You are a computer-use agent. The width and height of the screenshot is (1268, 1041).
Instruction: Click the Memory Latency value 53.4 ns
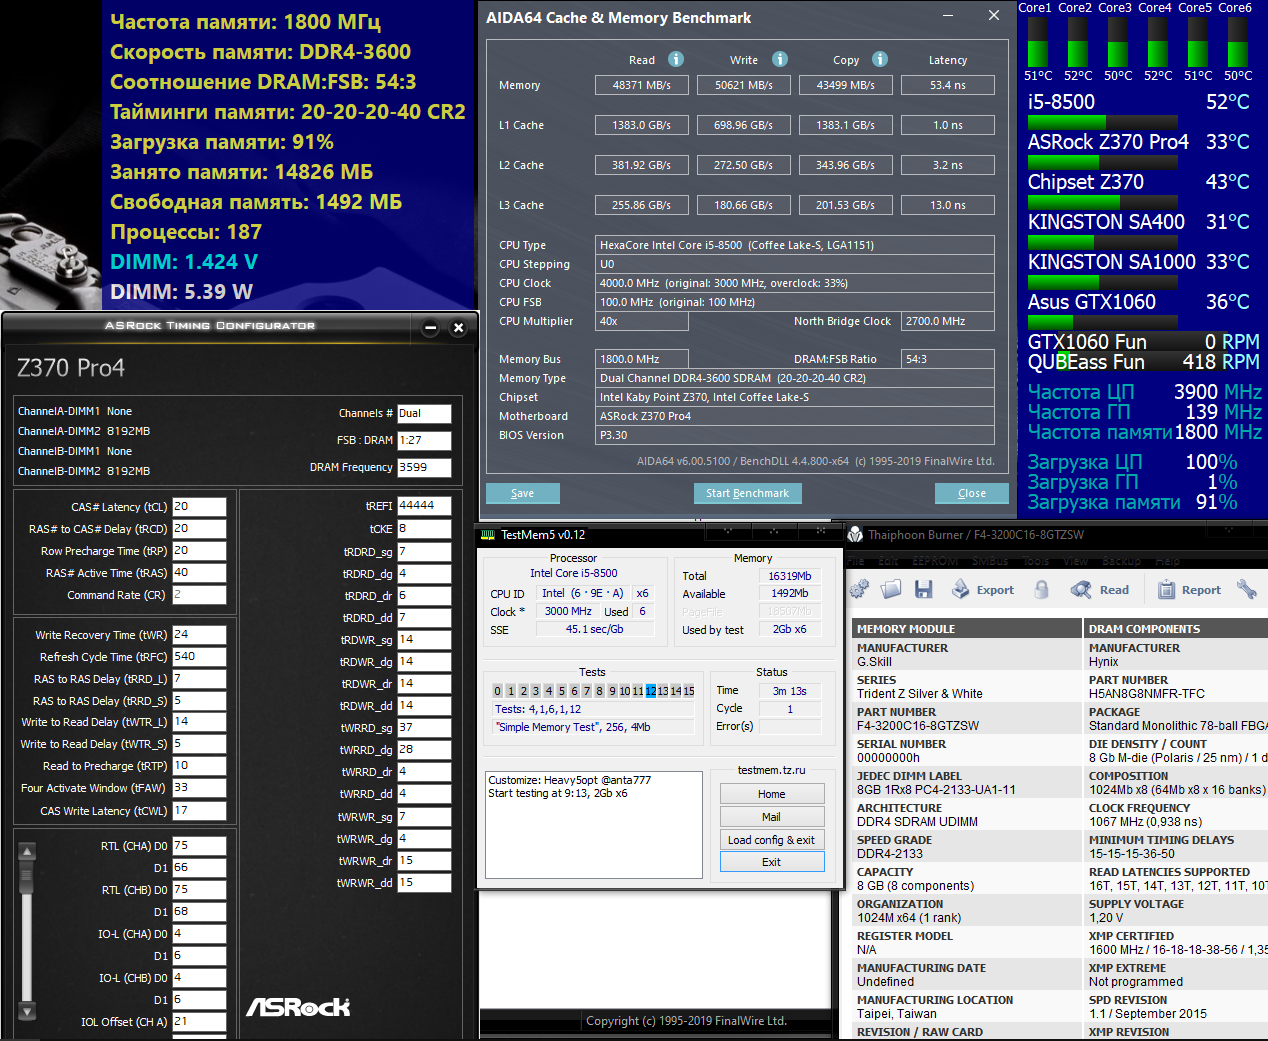click(x=948, y=85)
